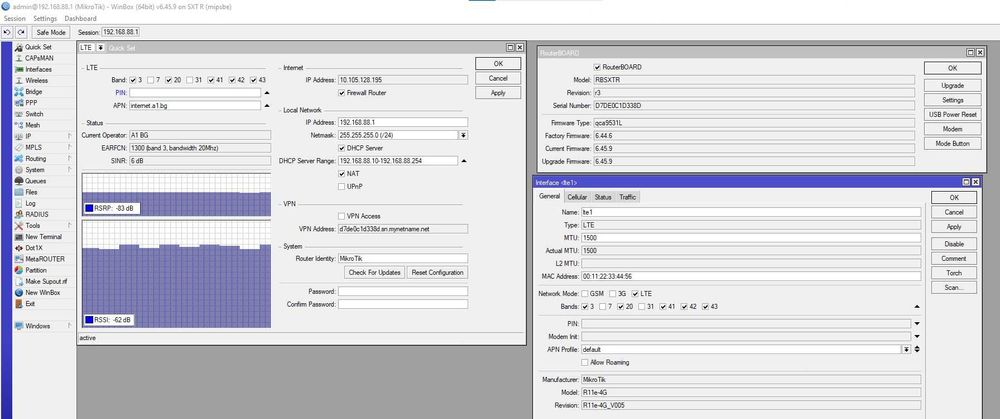1000x419 pixels.
Task: Click the Undo arrow toolbar icon
Action: coord(8,32)
